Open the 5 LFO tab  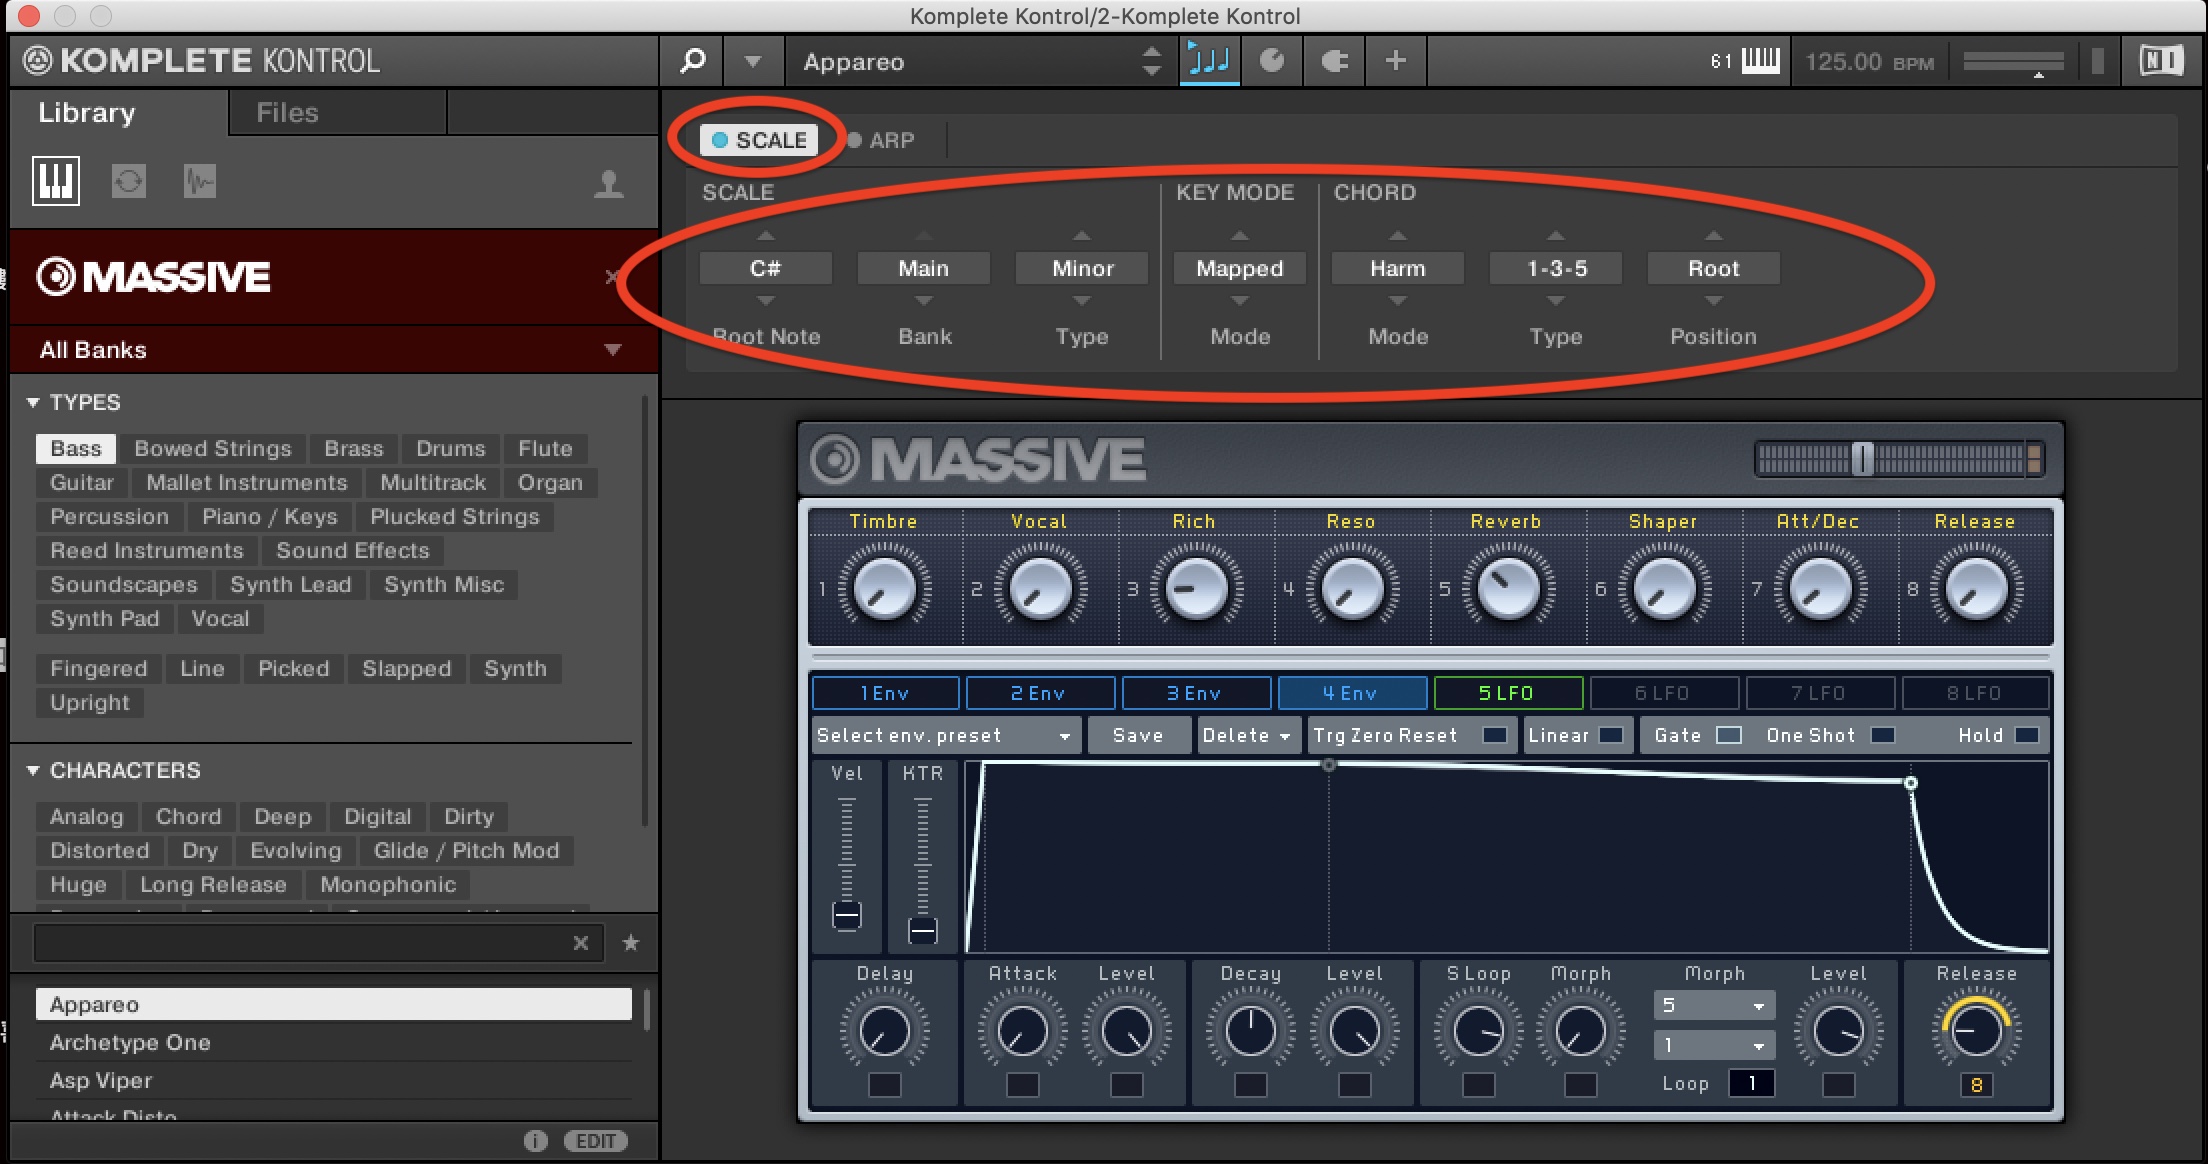pos(1507,693)
